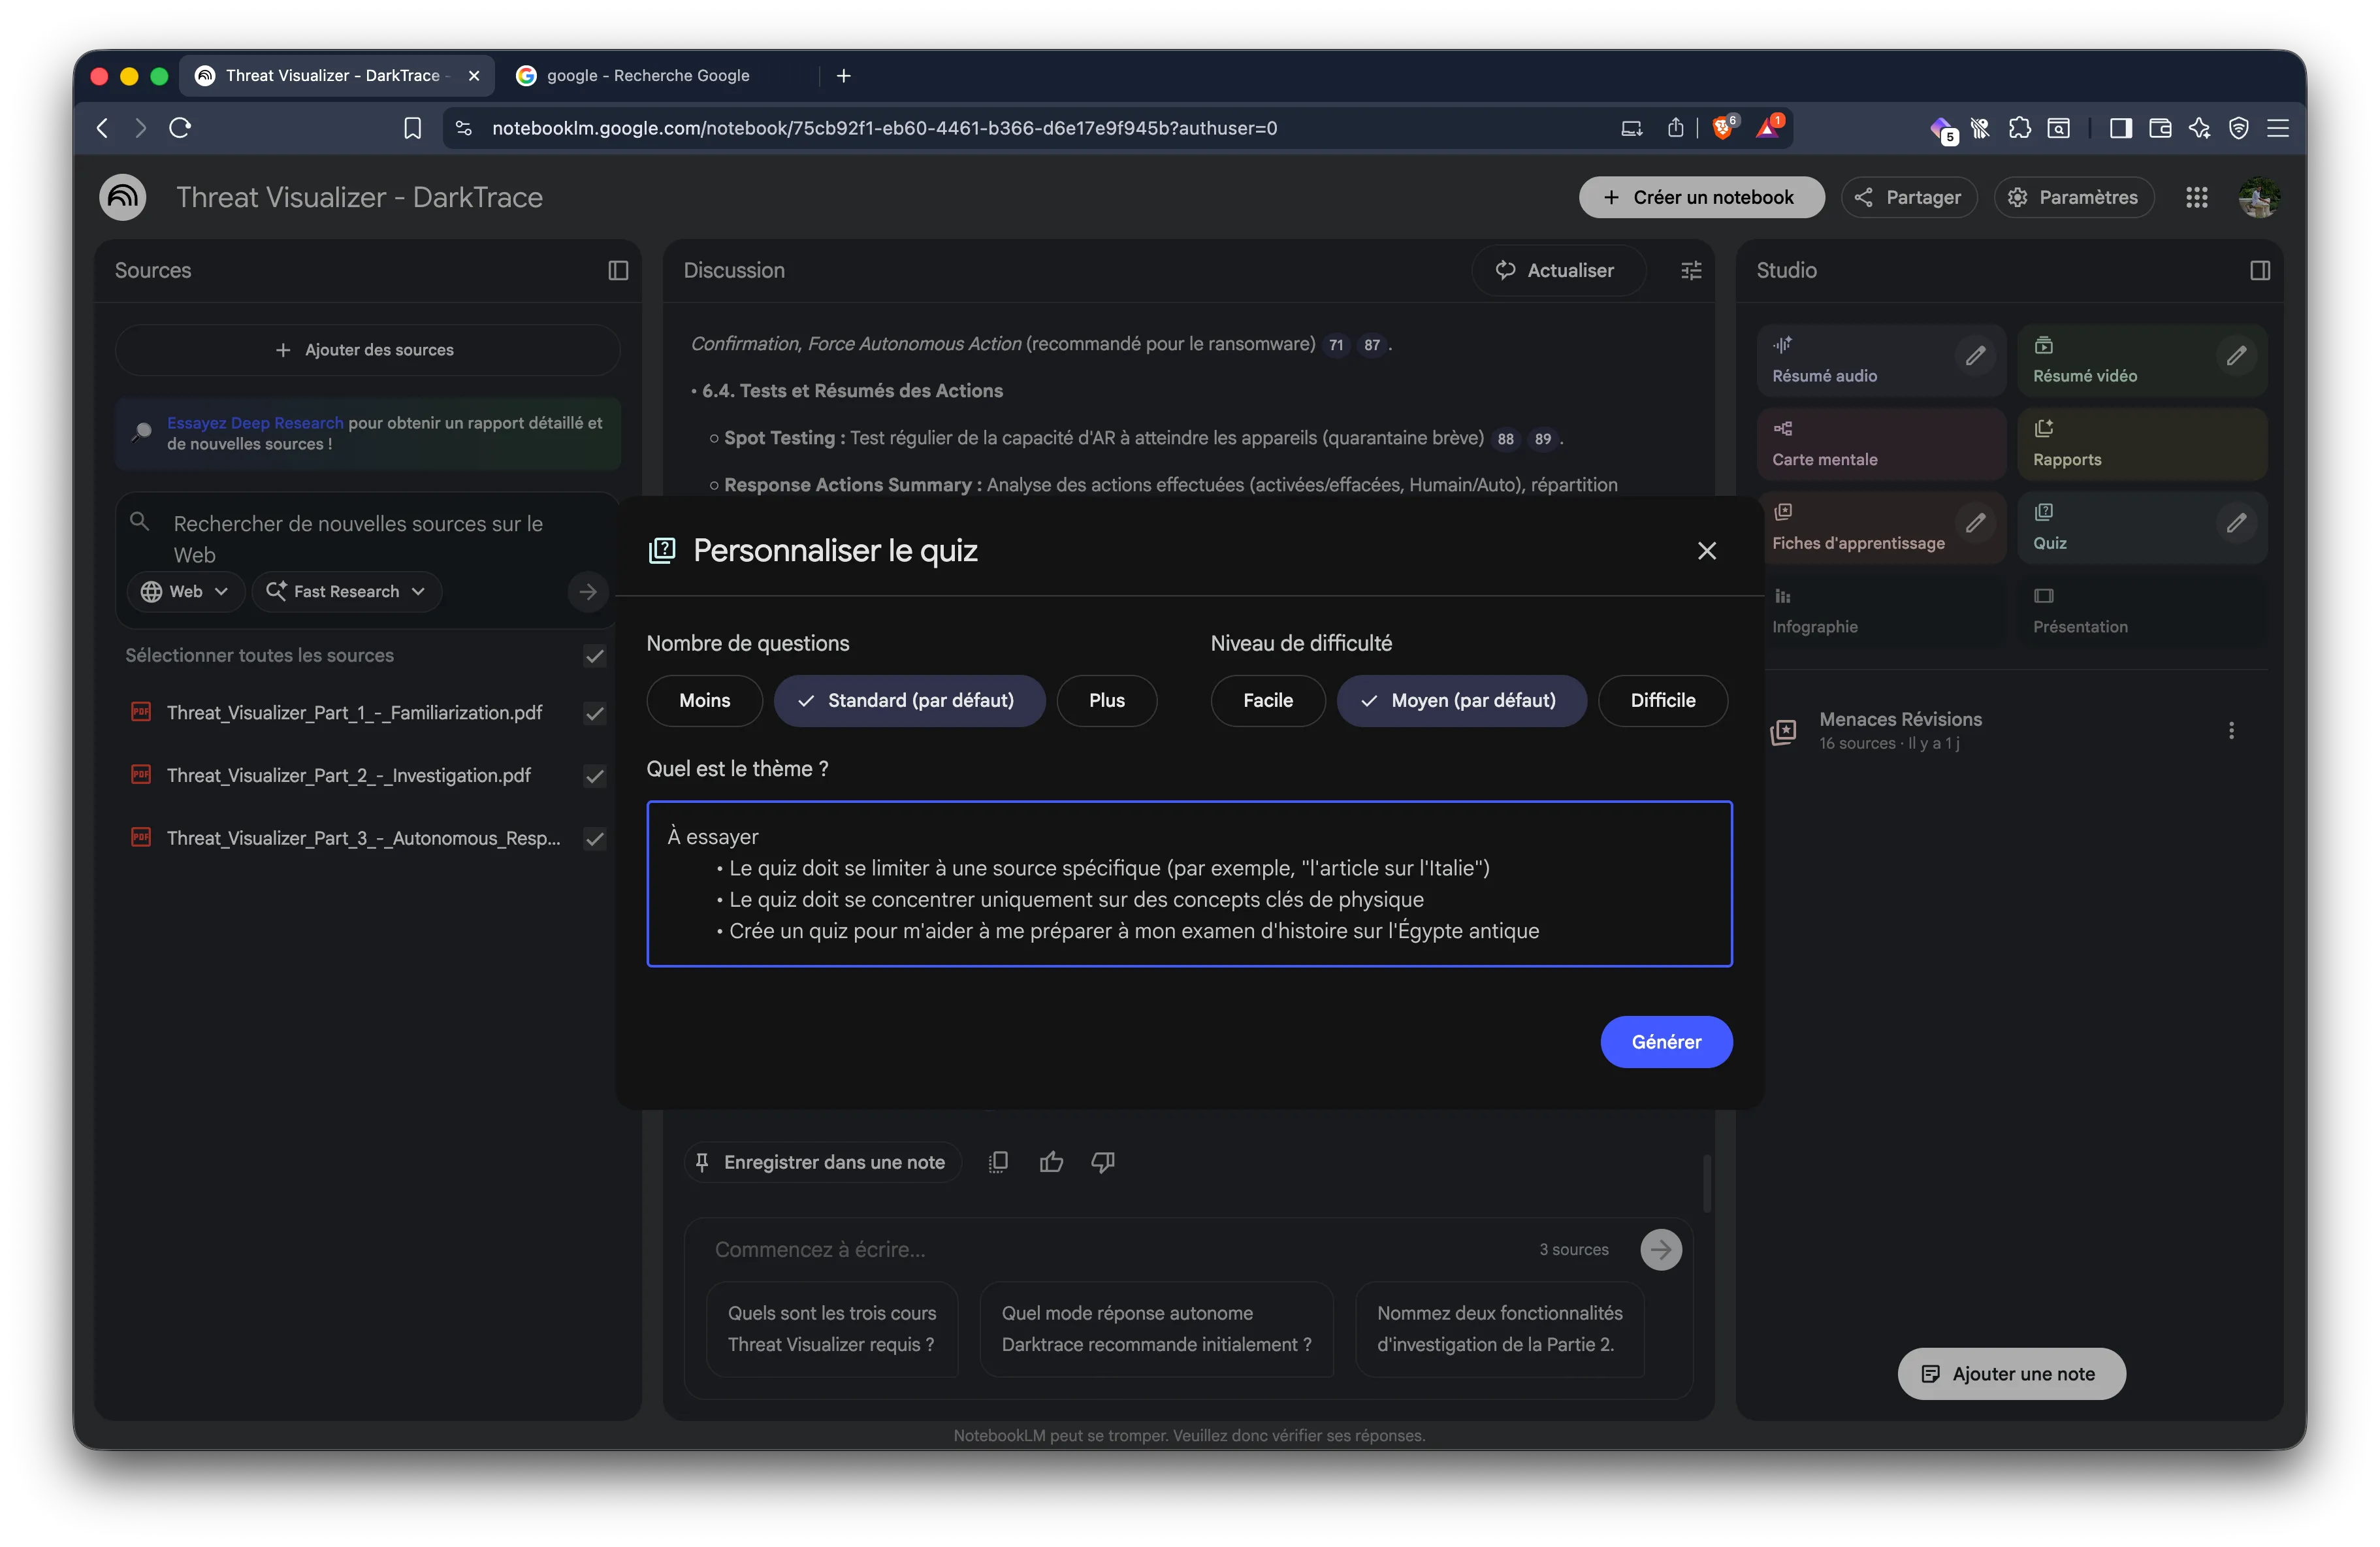Open the Web source type dropdown
Screen dimensions: 2380x1547
184,591
